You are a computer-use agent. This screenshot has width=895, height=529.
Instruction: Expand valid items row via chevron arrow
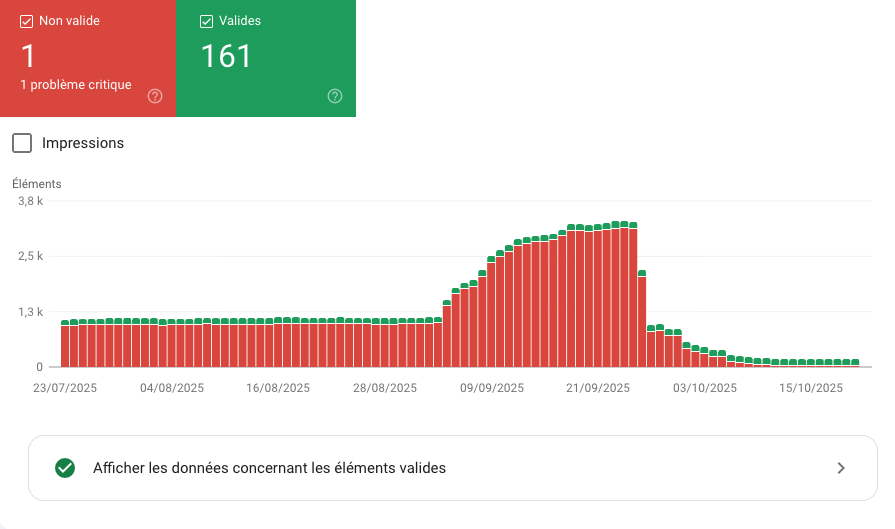(x=841, y=468)
